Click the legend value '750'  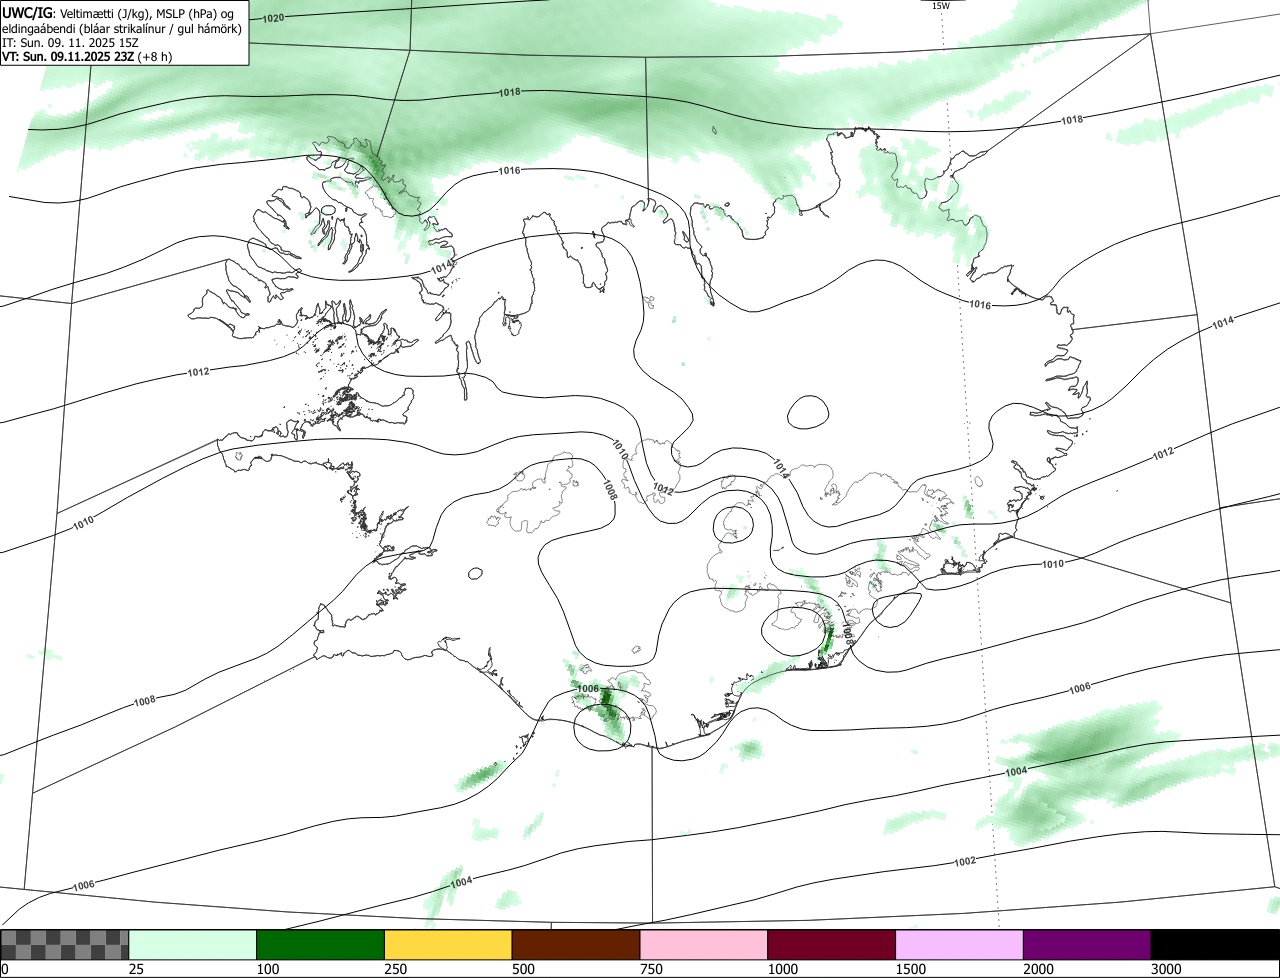pos(652,969)
